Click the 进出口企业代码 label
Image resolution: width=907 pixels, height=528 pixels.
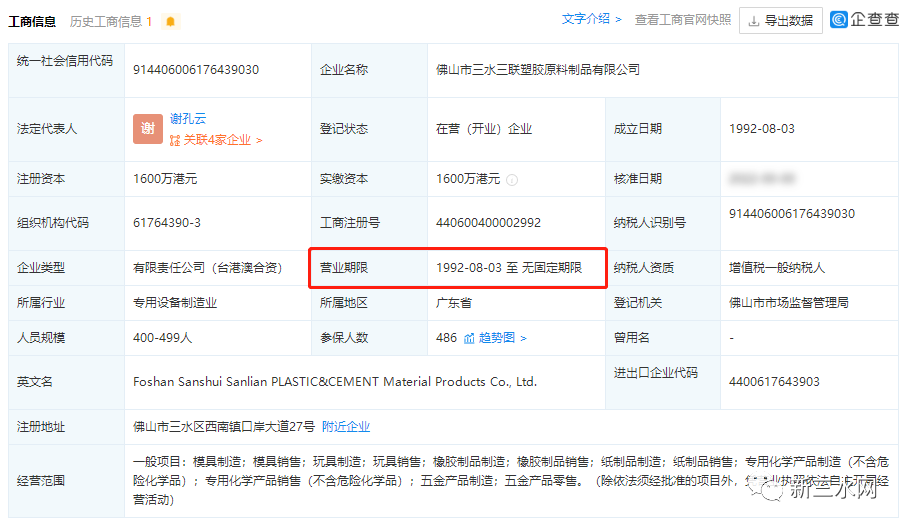coord(655,373)
